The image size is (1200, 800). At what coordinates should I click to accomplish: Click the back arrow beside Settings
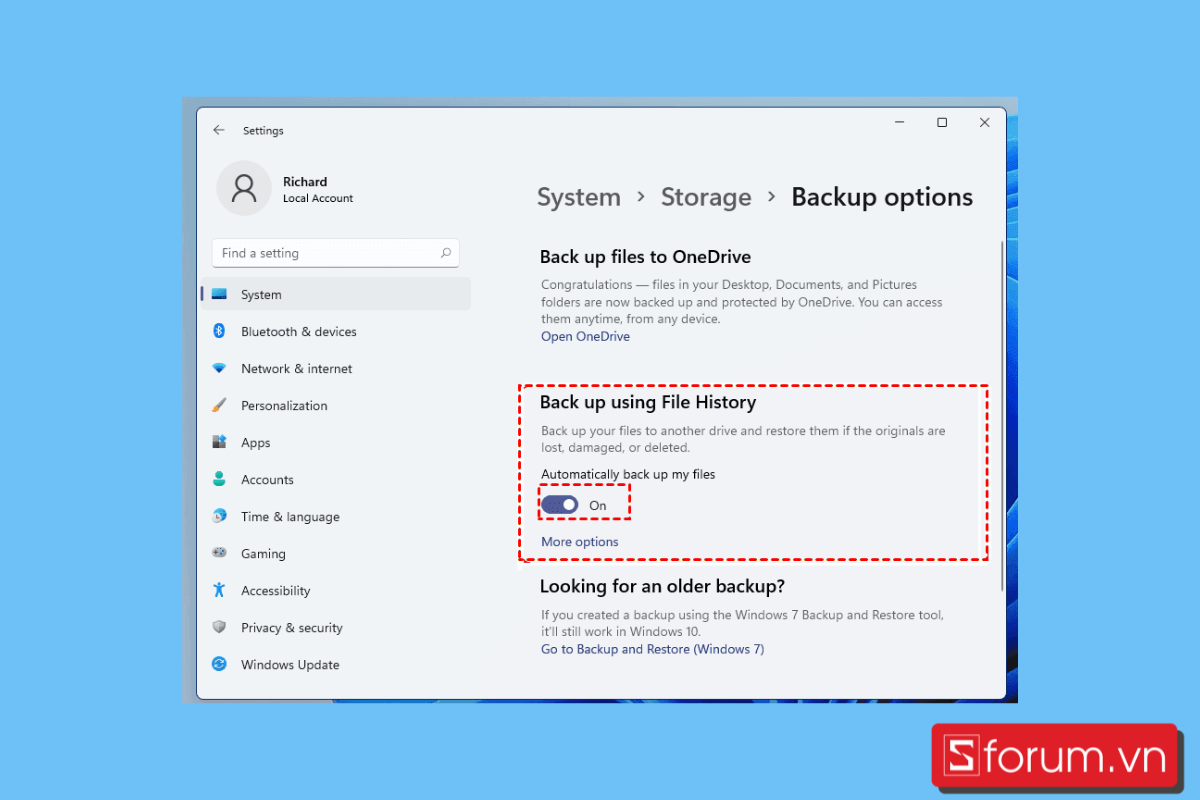[x=219, y=130]
